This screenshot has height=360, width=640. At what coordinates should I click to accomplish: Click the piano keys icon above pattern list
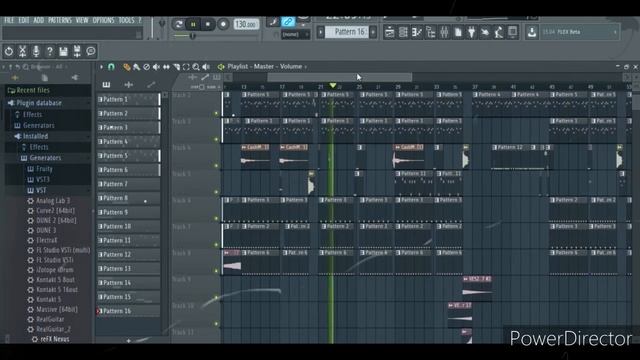pos(106,84)
